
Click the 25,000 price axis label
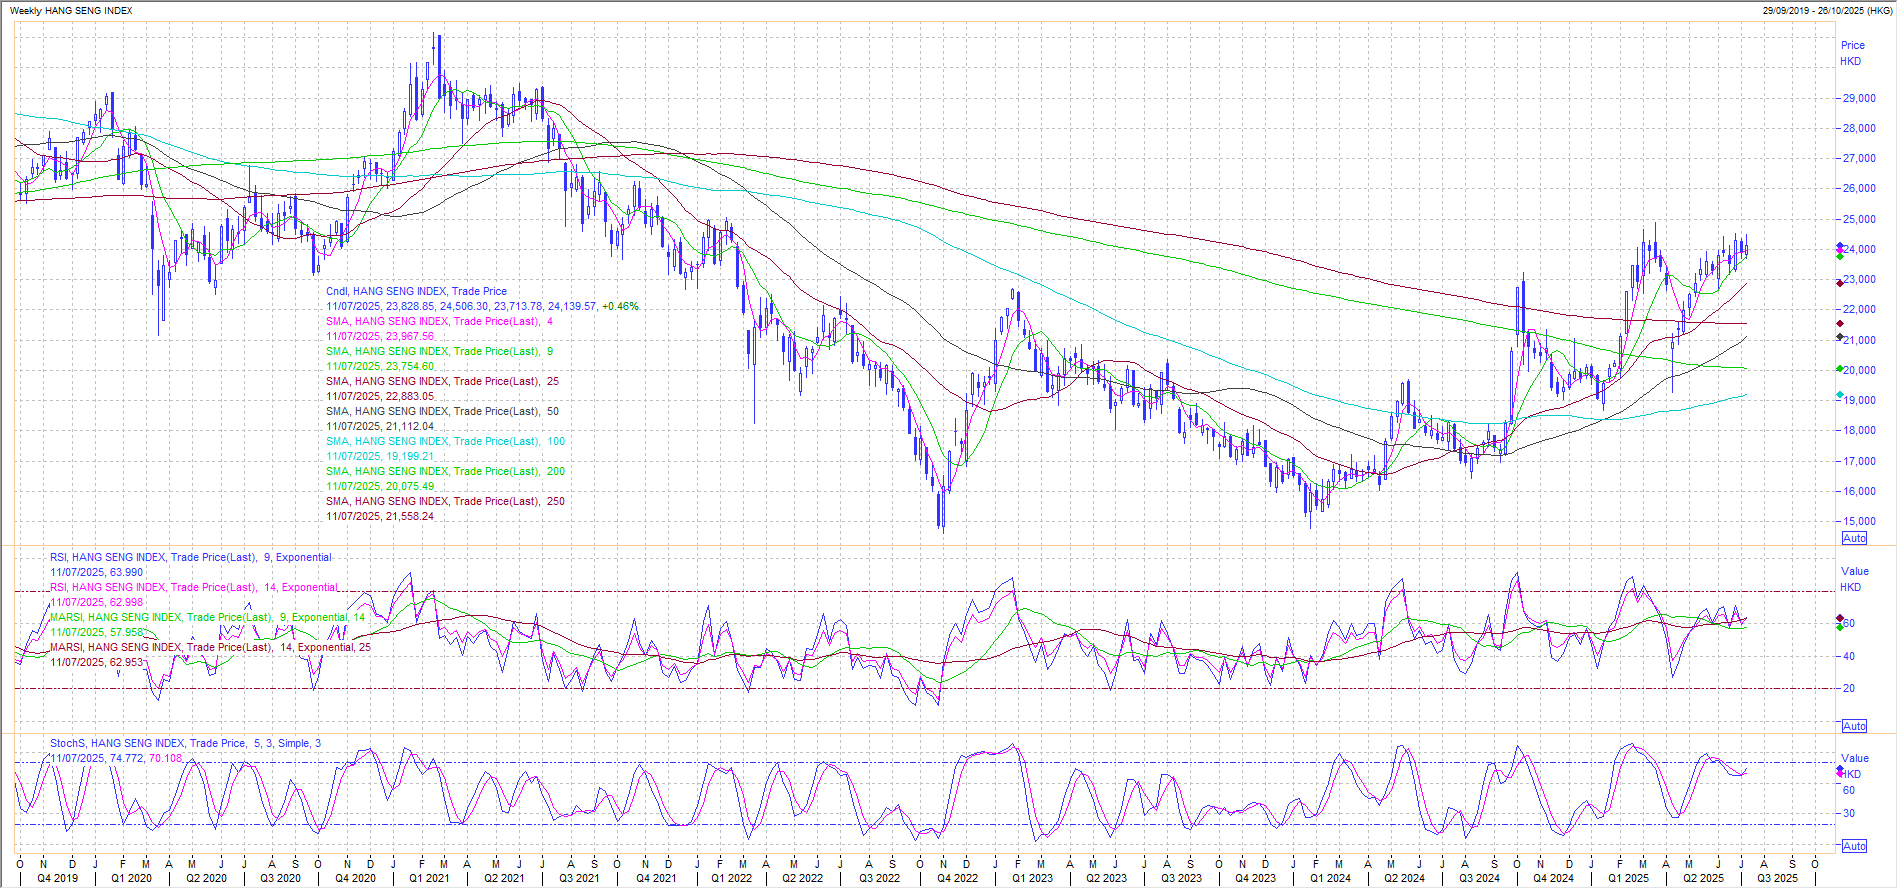(1860, 219)
